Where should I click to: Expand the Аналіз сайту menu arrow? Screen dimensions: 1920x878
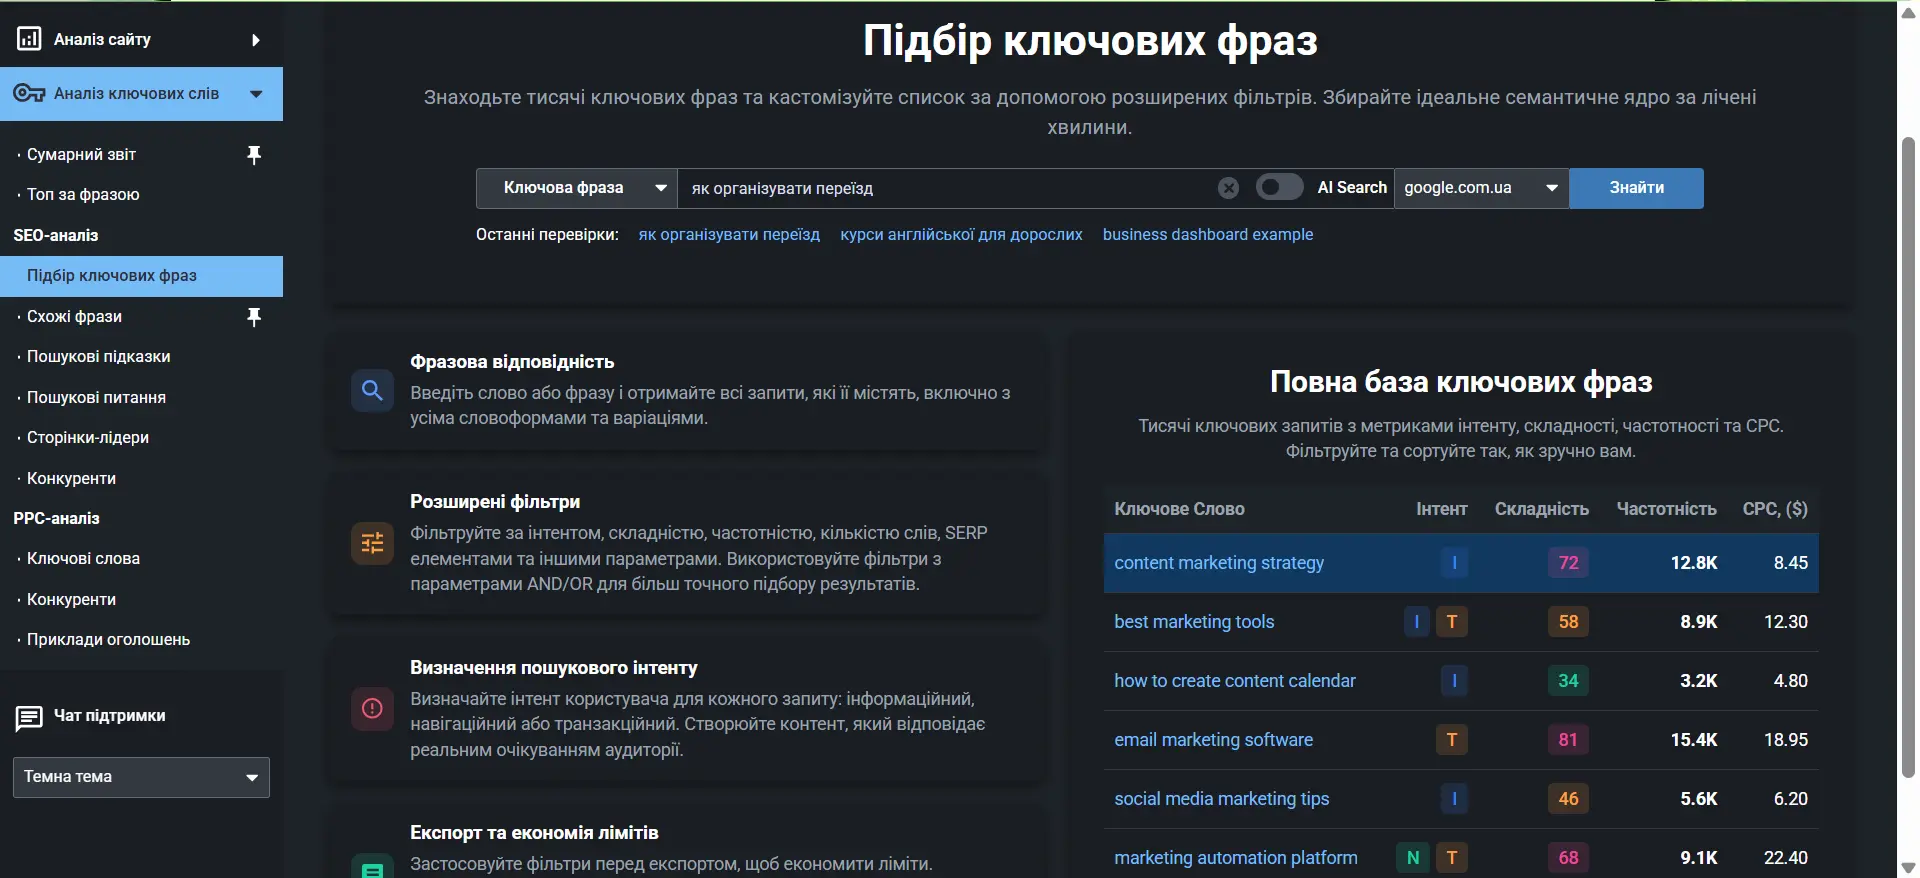256,40
